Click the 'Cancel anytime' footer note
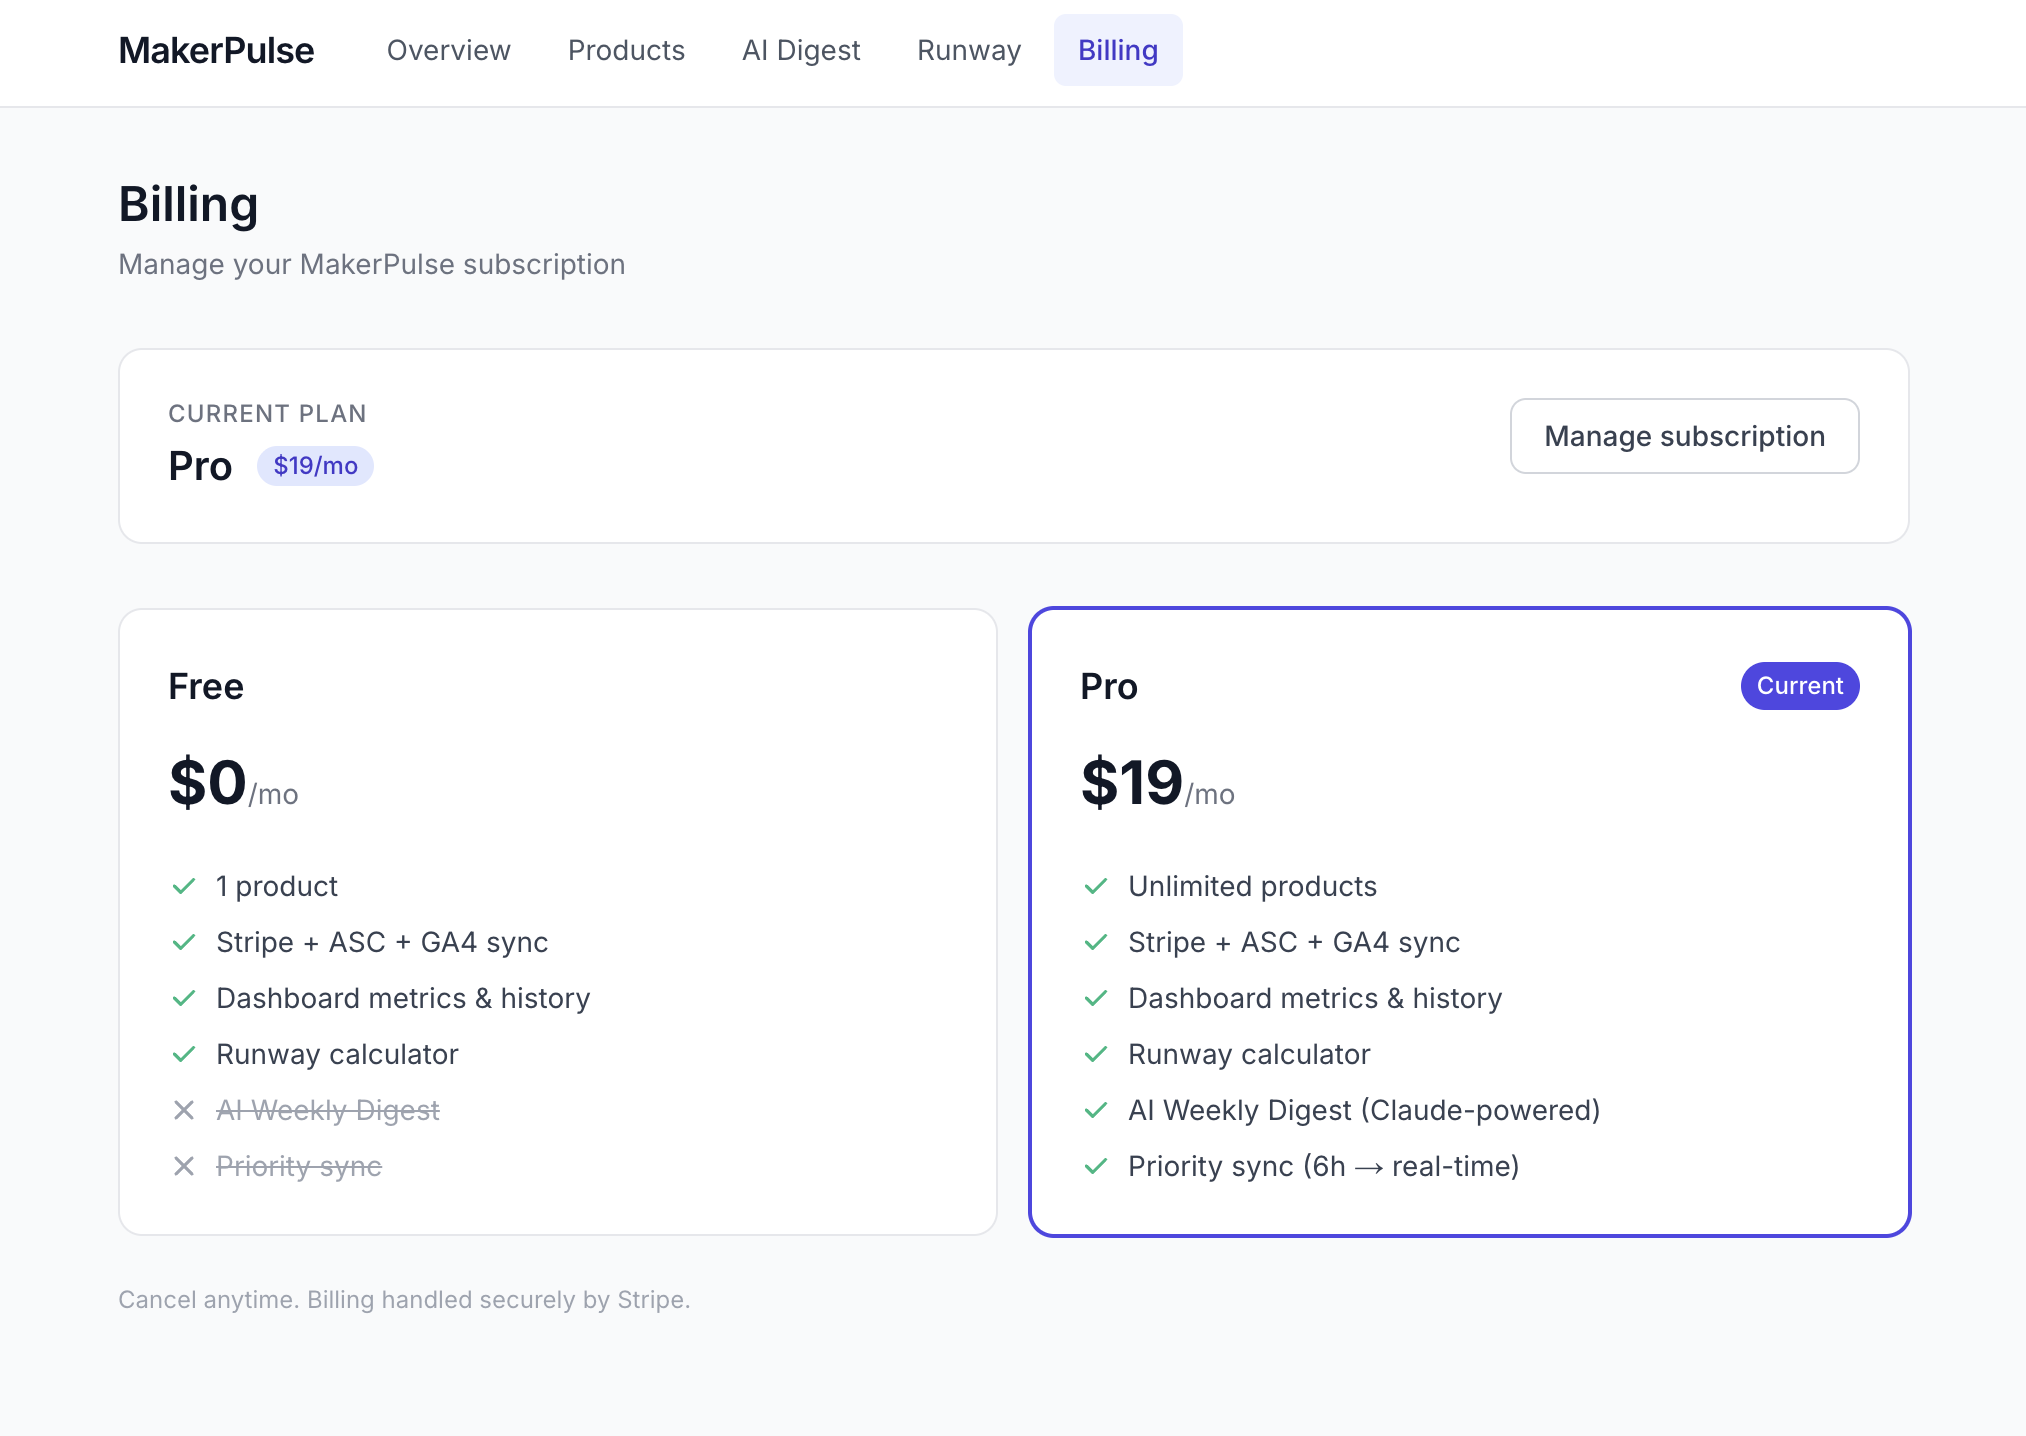The height and width of the screenshot is (1436, 2026). click(x=404, y=1300)
